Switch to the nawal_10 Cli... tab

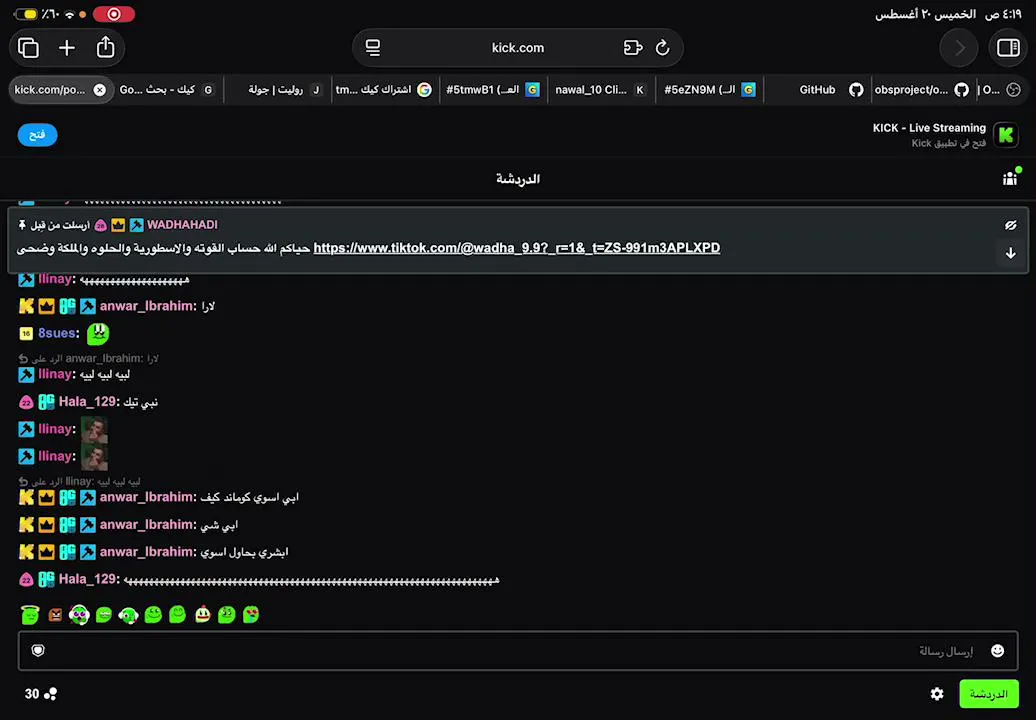[x=600, y=90]
